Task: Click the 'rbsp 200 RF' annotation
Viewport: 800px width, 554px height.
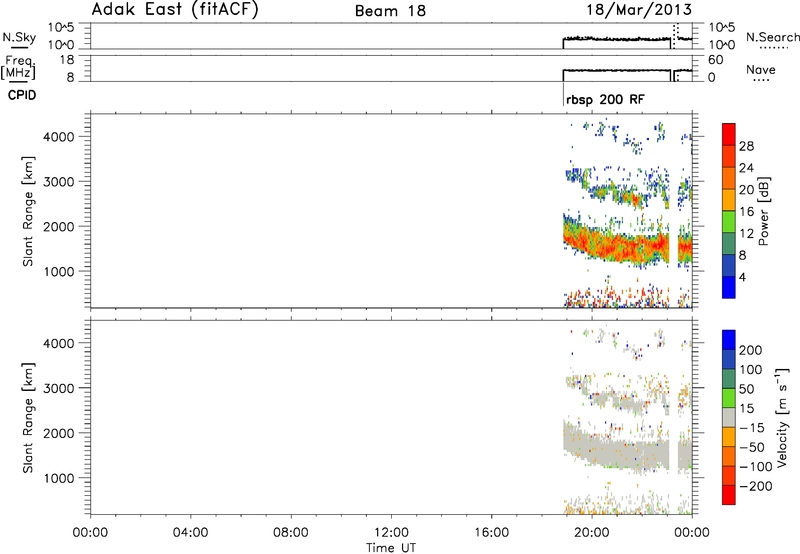Action: click(x=605, y=99)
